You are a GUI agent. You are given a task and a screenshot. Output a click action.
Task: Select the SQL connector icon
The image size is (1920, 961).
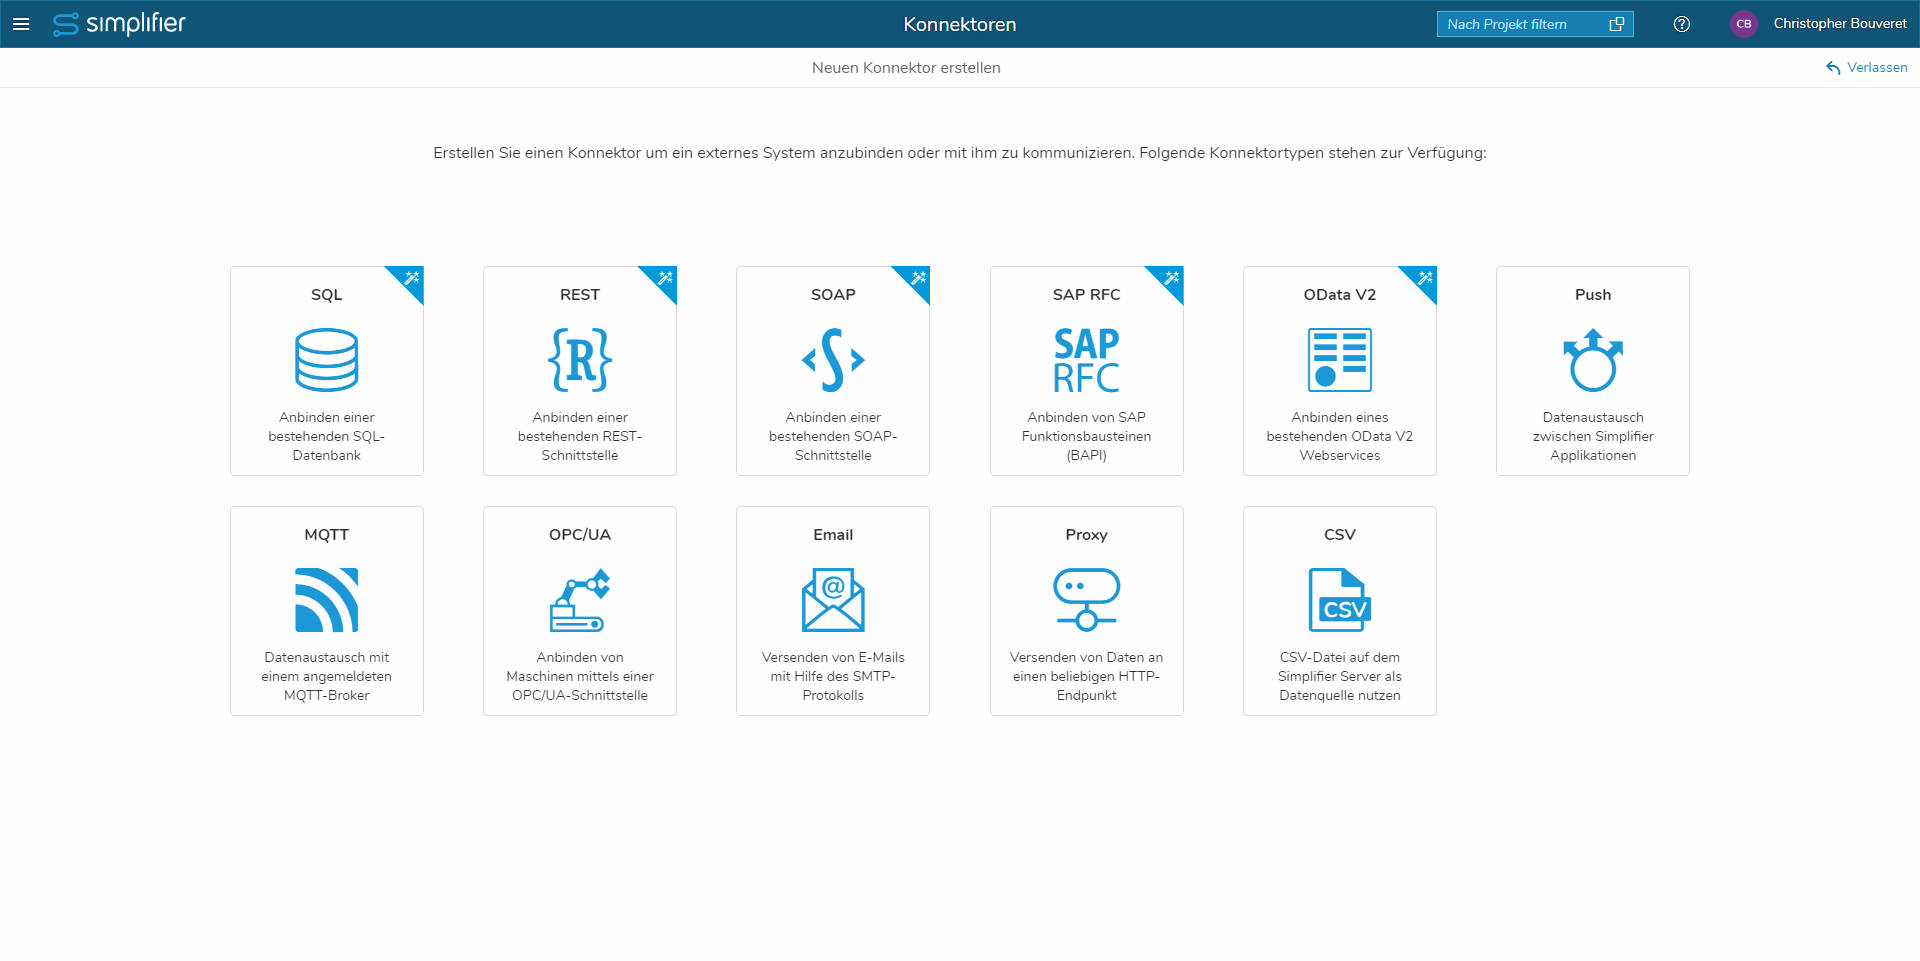pos(326,361)
